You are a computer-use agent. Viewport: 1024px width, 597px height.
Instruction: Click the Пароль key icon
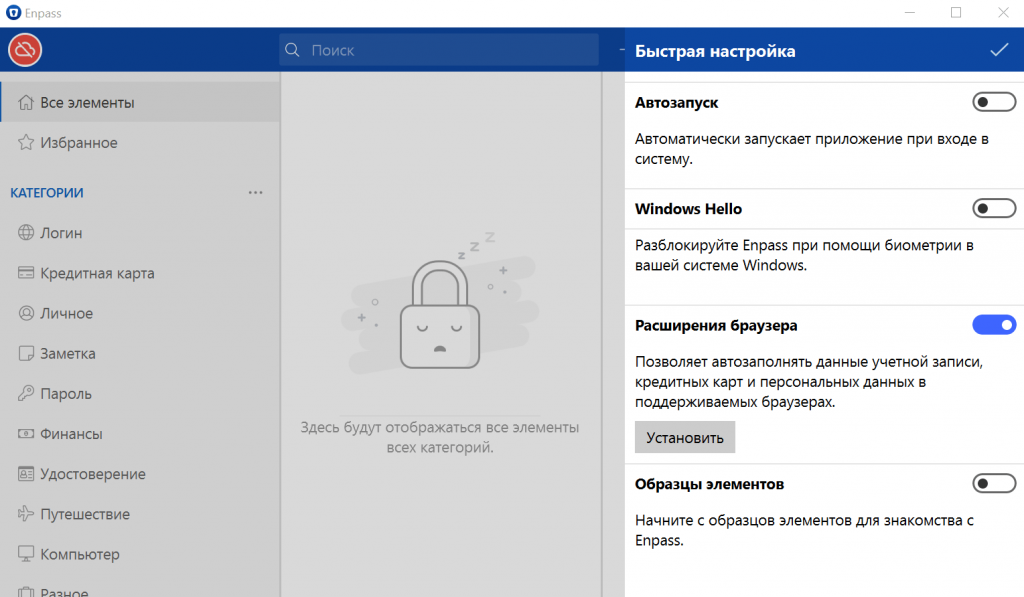coord(26,393)
